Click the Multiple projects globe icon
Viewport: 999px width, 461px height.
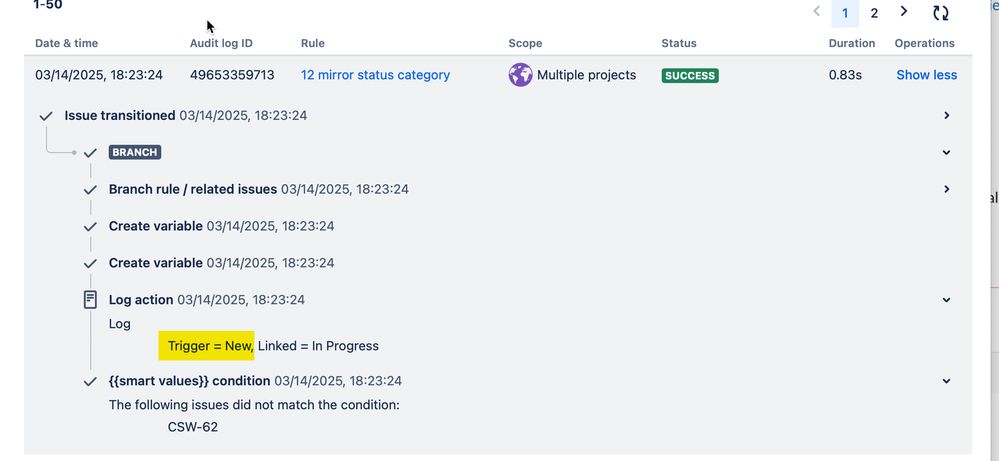(520, 75)
